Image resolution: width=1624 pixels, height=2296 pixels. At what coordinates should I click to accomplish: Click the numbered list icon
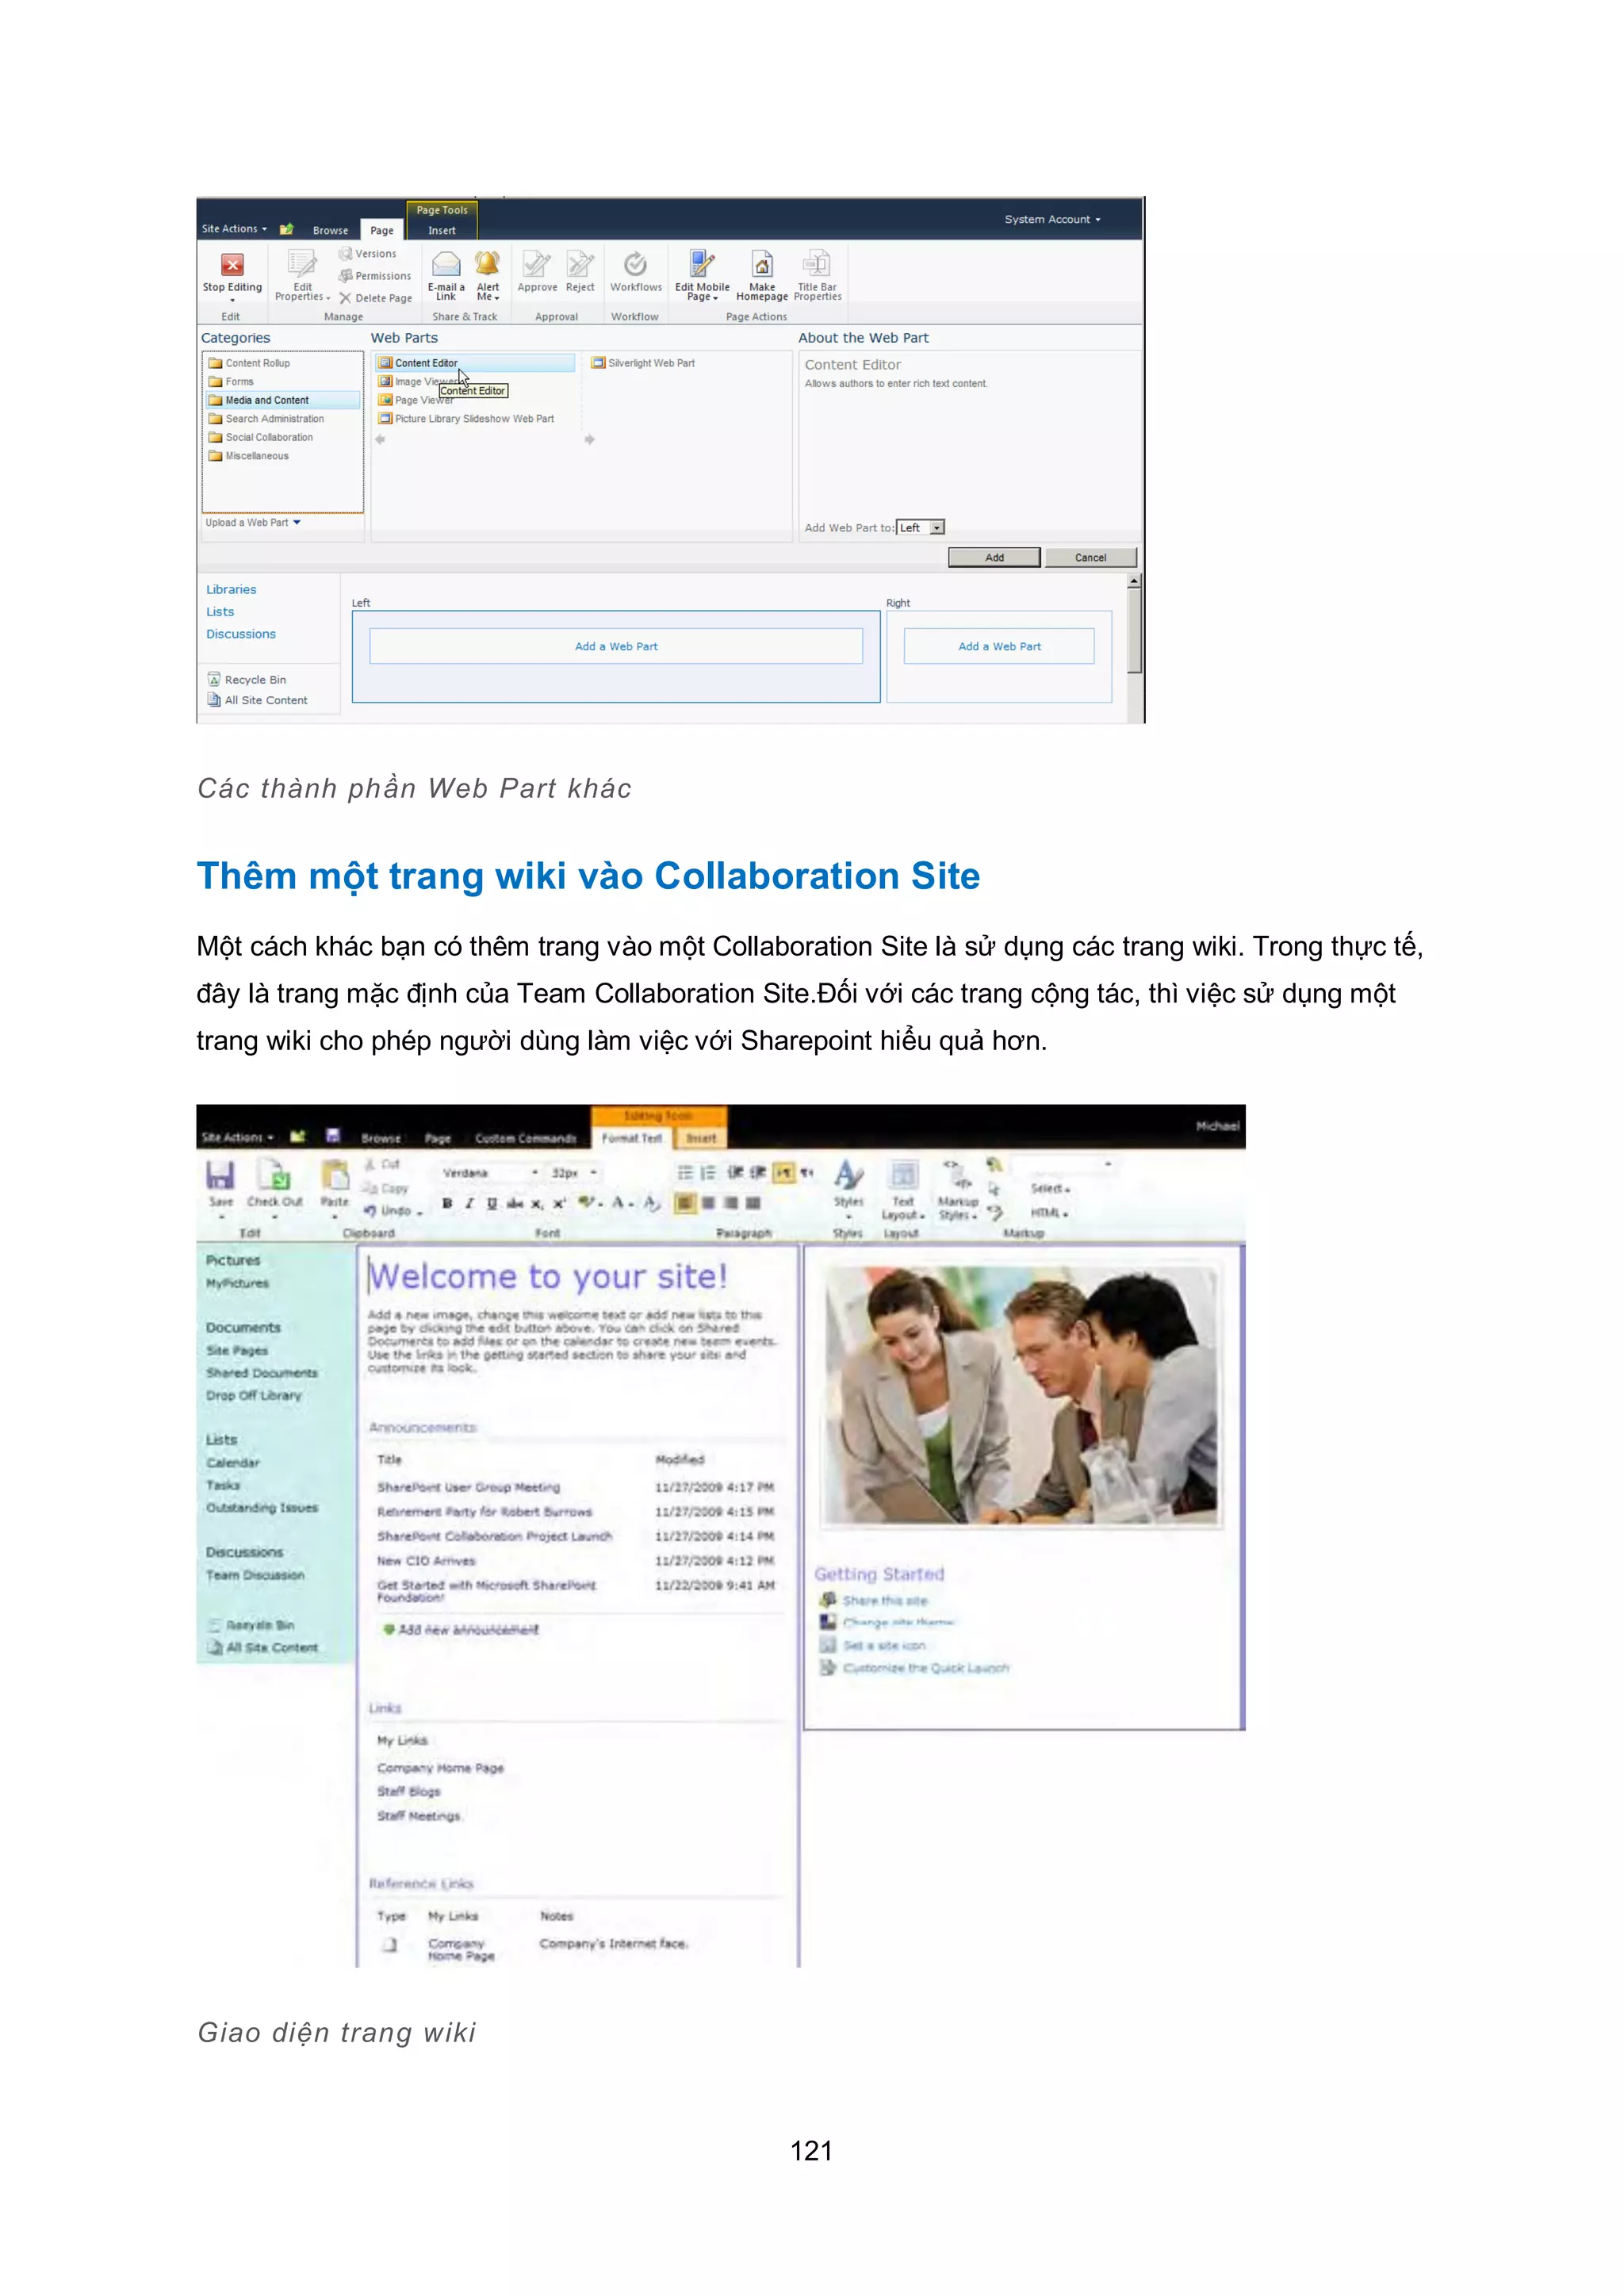click(708, 1172)
